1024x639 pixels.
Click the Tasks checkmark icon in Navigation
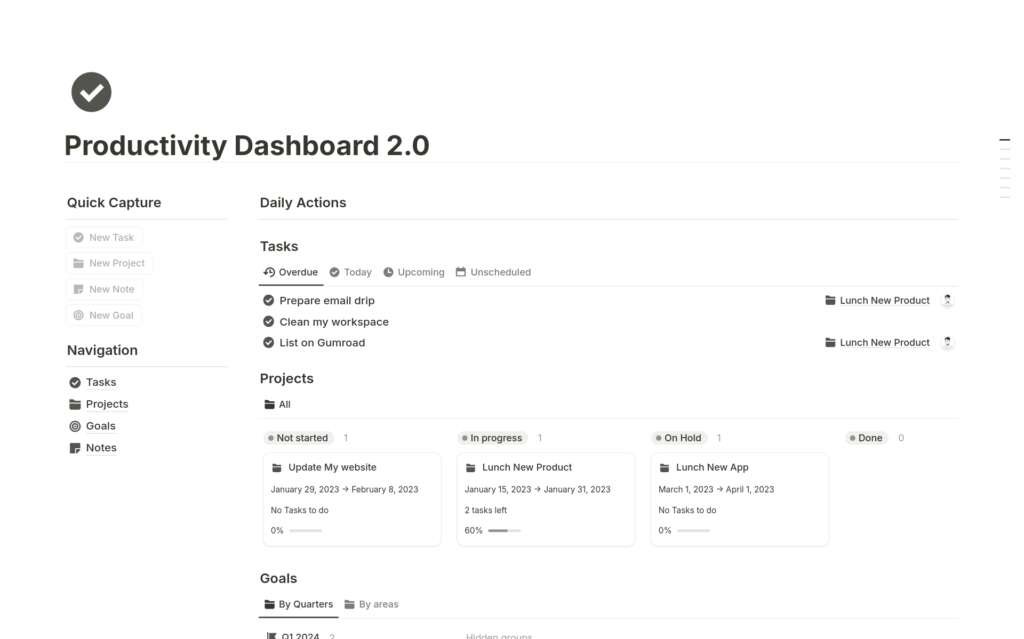(75, 382)
